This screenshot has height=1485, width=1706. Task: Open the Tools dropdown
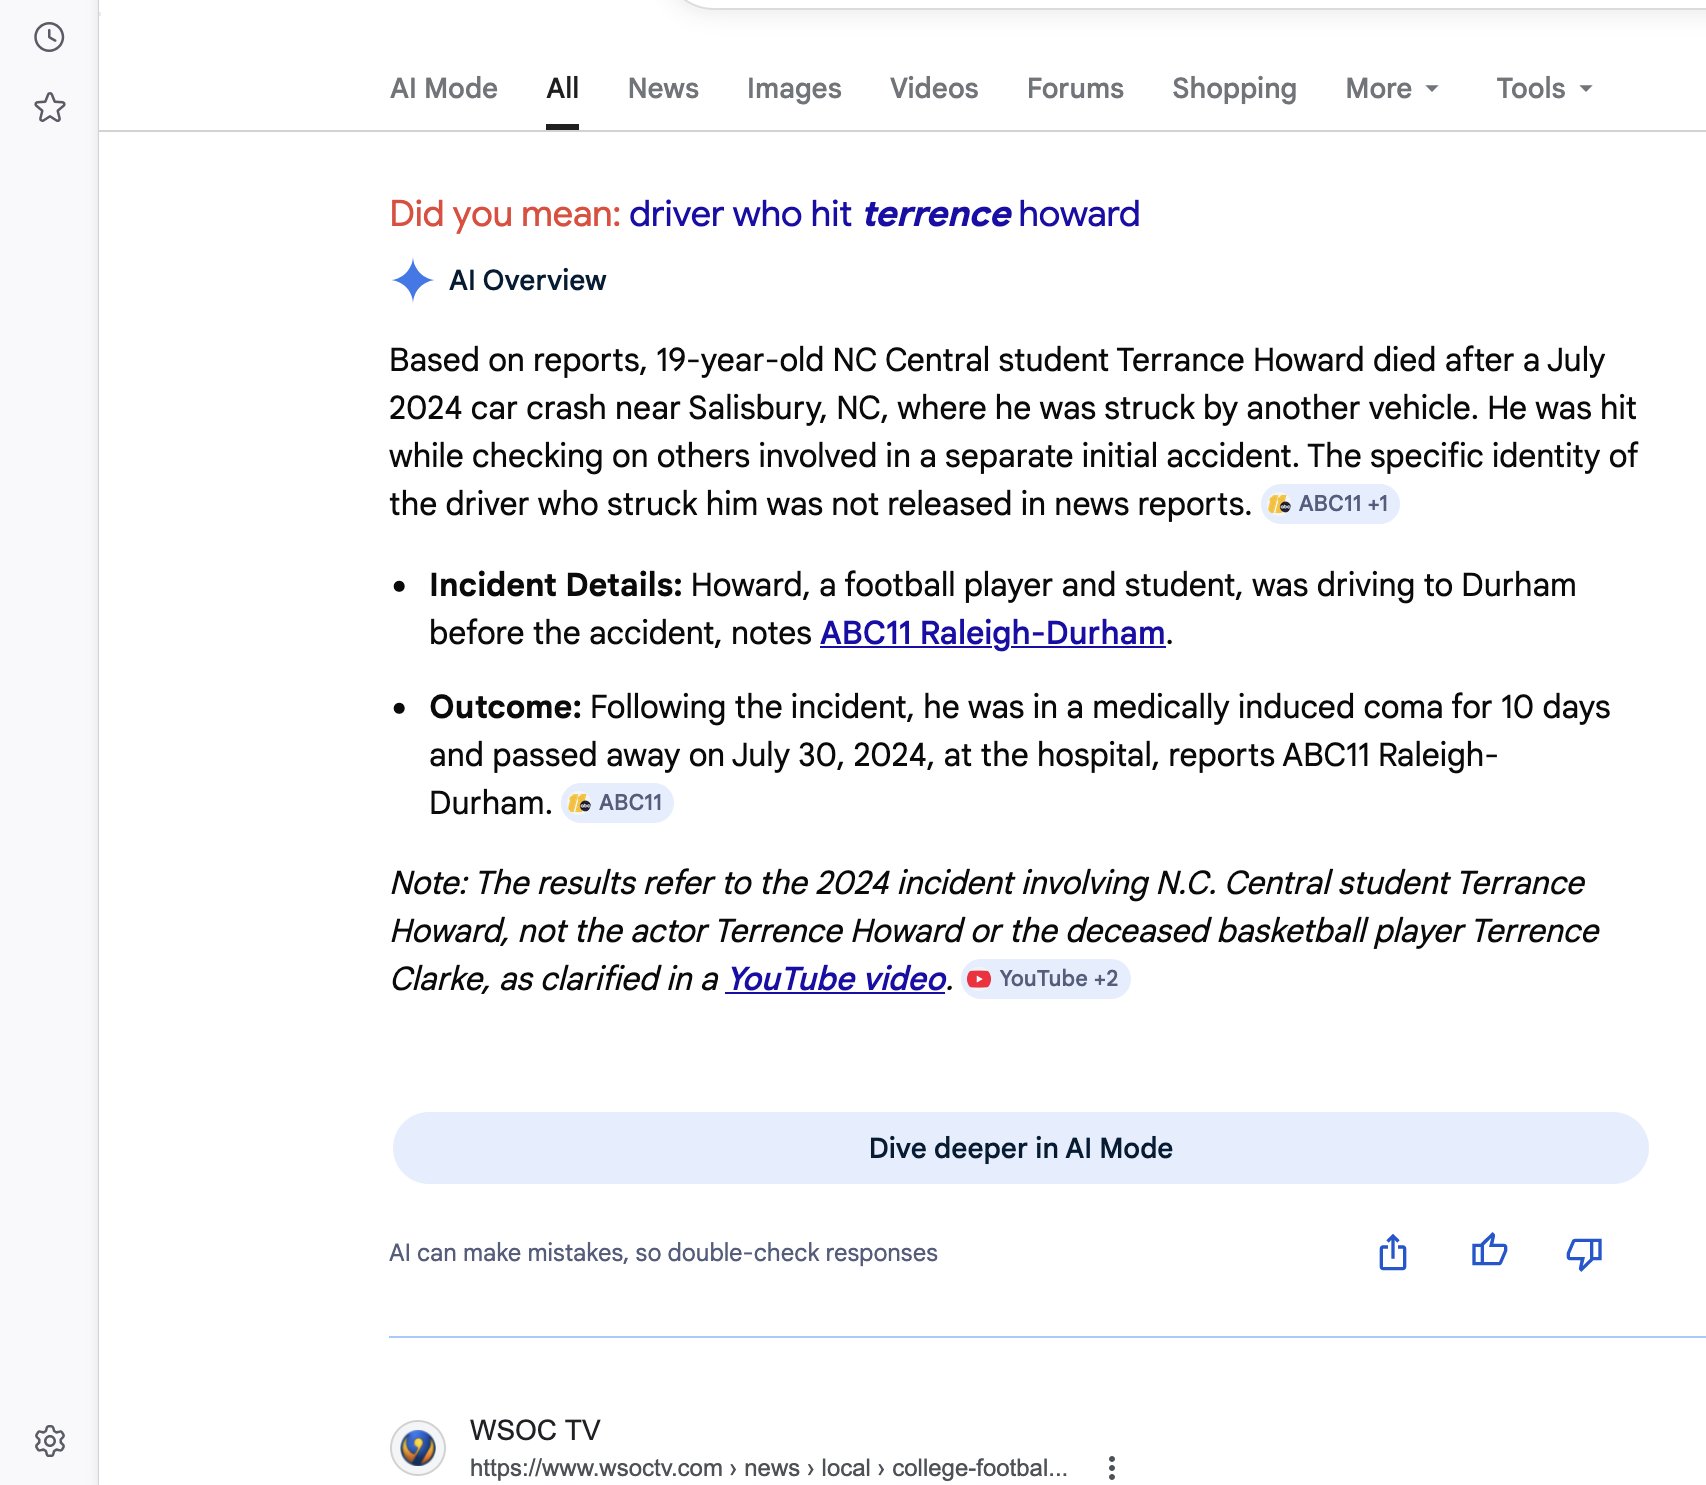click(1543, 88)
